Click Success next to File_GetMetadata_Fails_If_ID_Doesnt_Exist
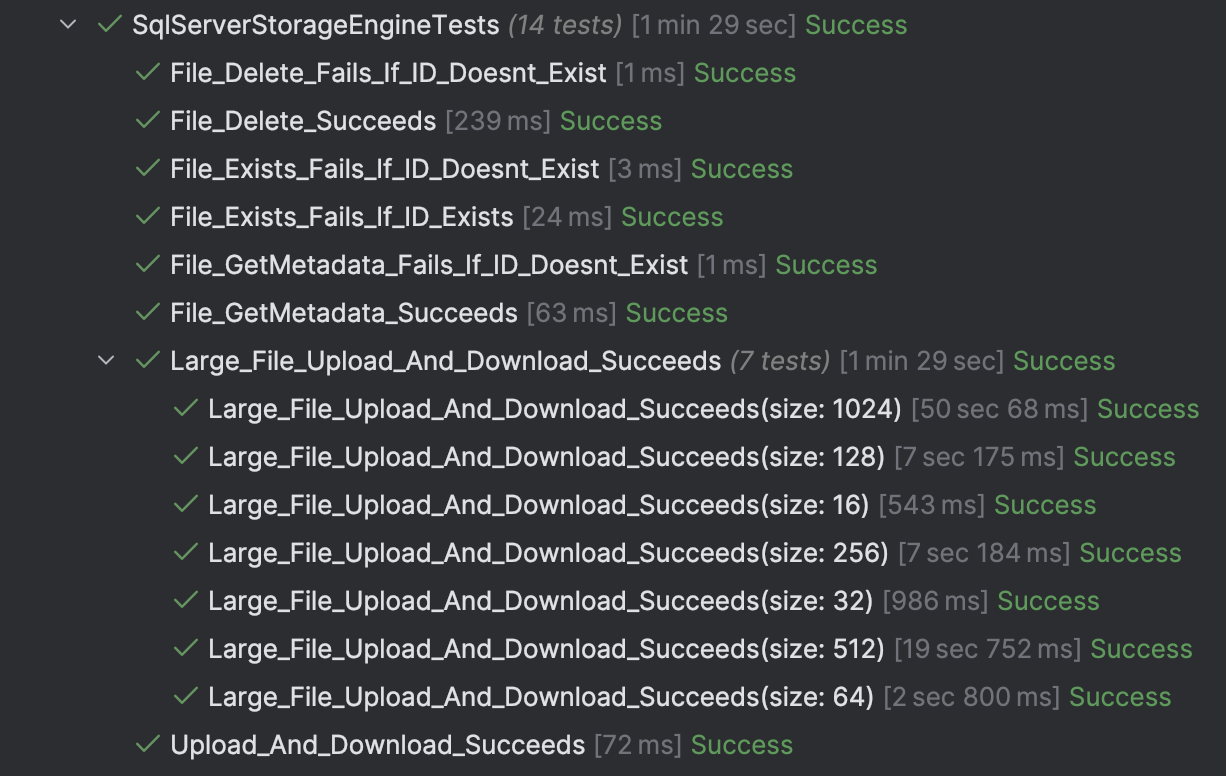Screen dimensions: 1226x776 (825, 264)
